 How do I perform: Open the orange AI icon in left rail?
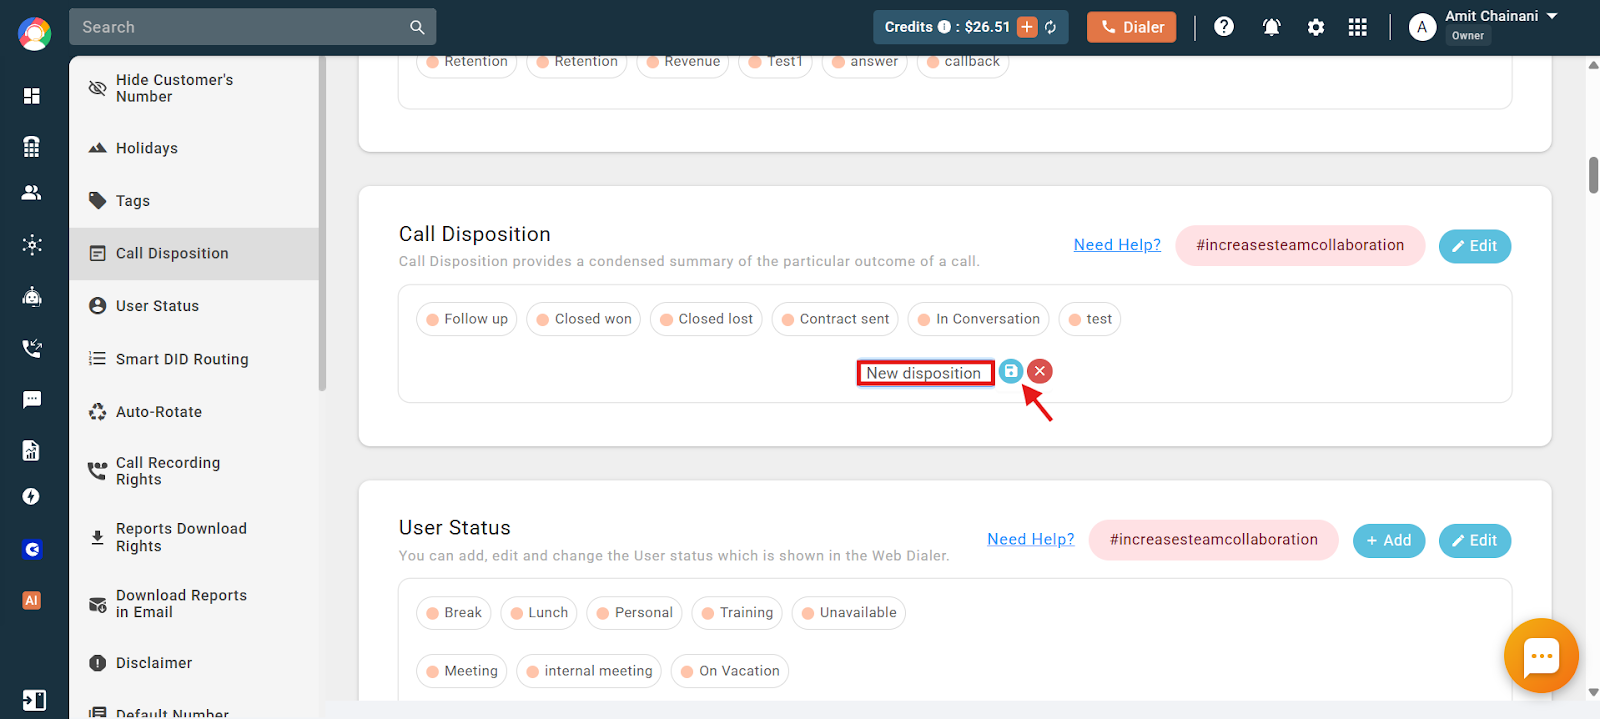(x=32, y=600)
